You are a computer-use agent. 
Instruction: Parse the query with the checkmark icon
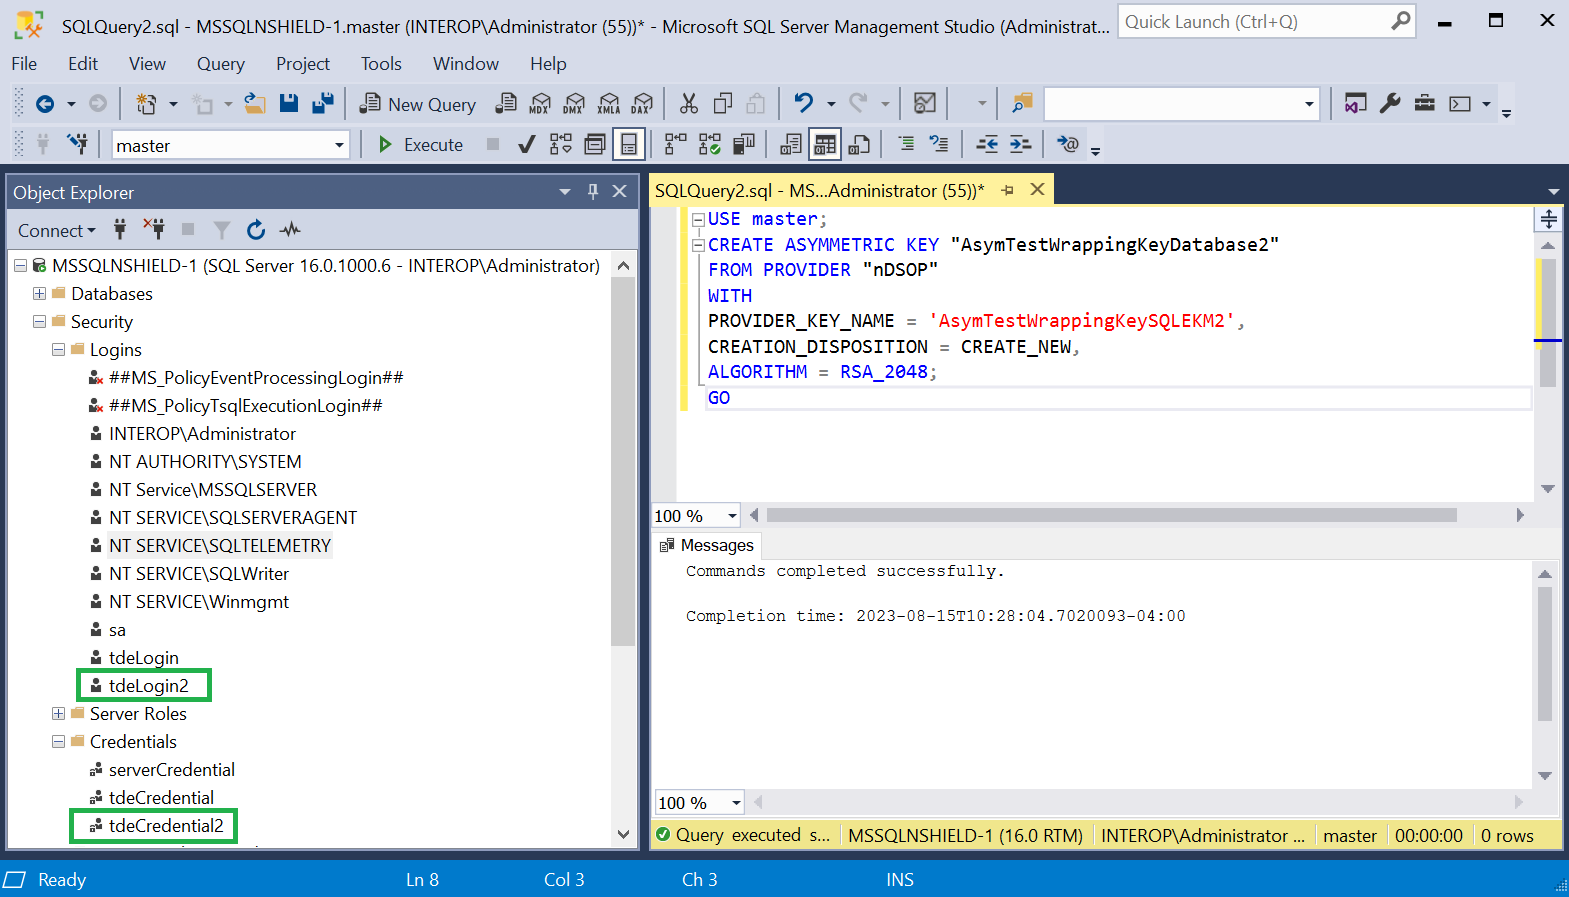coord(526,145)
